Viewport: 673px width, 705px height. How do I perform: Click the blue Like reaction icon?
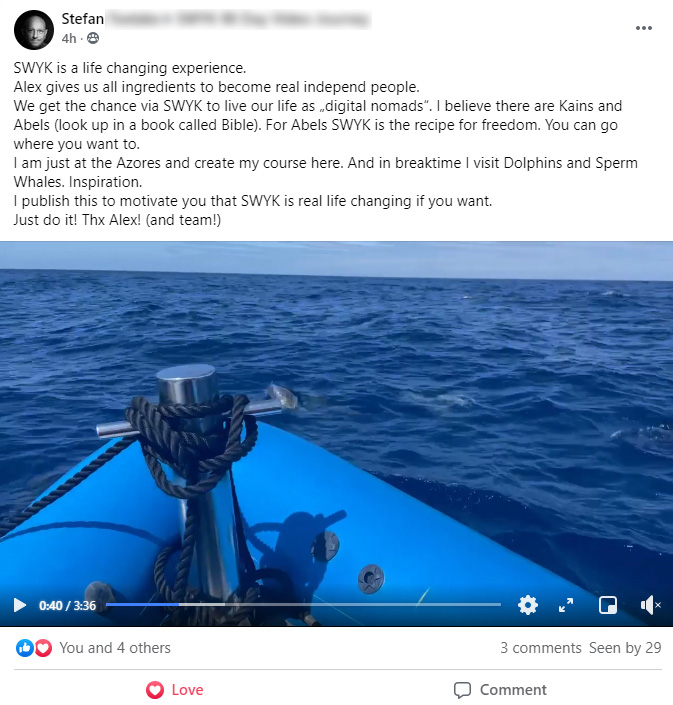(25, 648)
